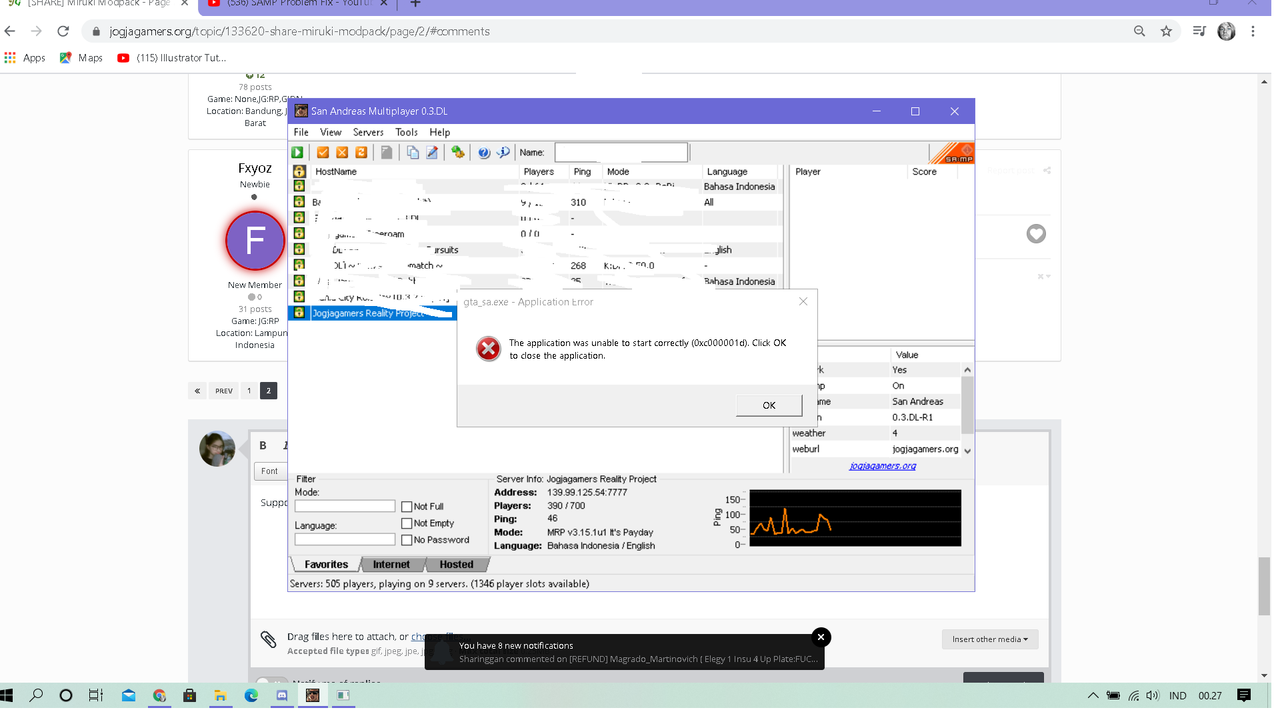
Task: Open the Apps bookmarks shortcut
Action: [26, 58]
